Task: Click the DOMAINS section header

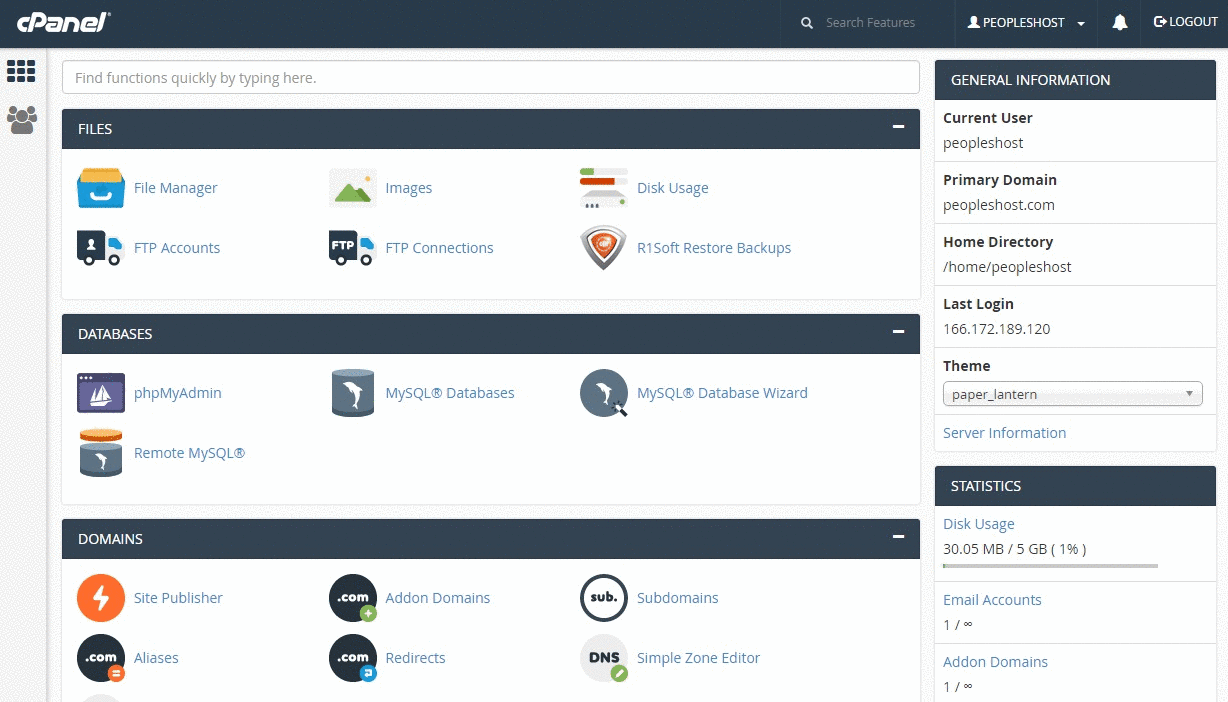Action: (491, 538)
